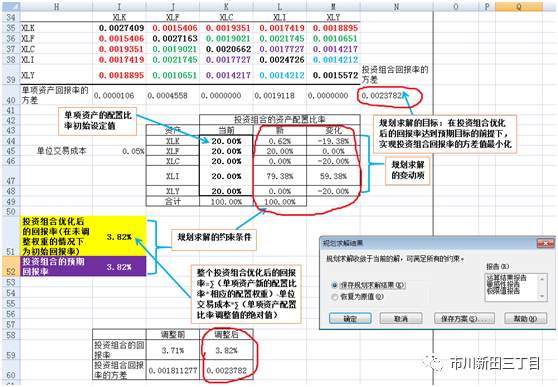Select 极限值报告 in reports list
The height and width of the screenshot is (387, 558).
point(502,291)
